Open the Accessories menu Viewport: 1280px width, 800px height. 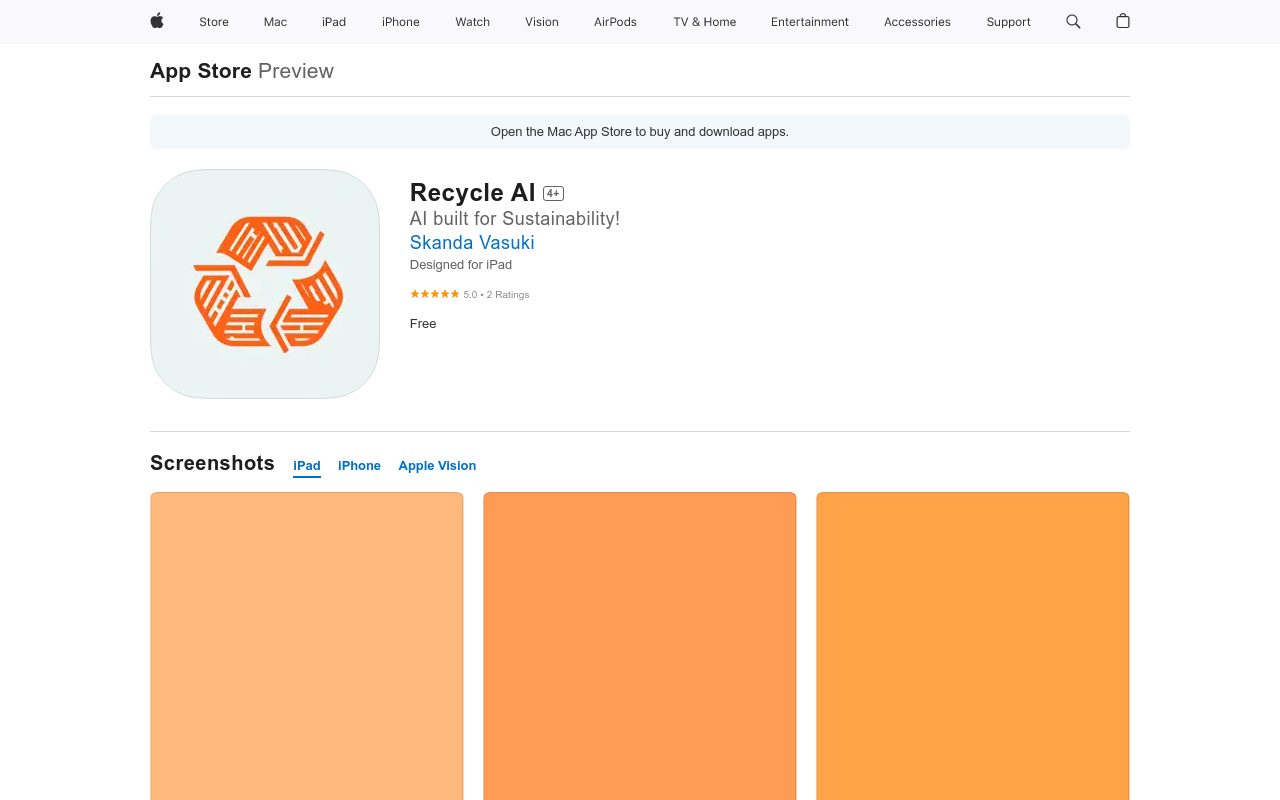click(917, 22)
